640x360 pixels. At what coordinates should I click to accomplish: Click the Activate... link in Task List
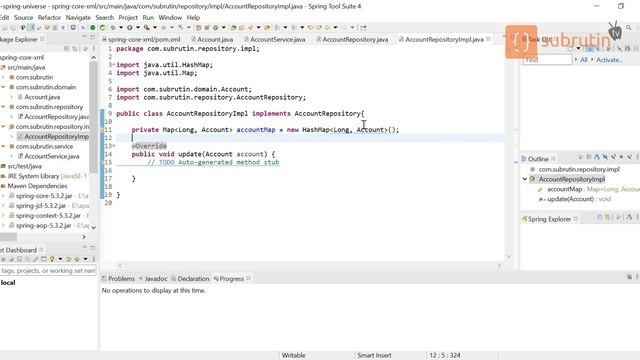click(x=609, y=60)
